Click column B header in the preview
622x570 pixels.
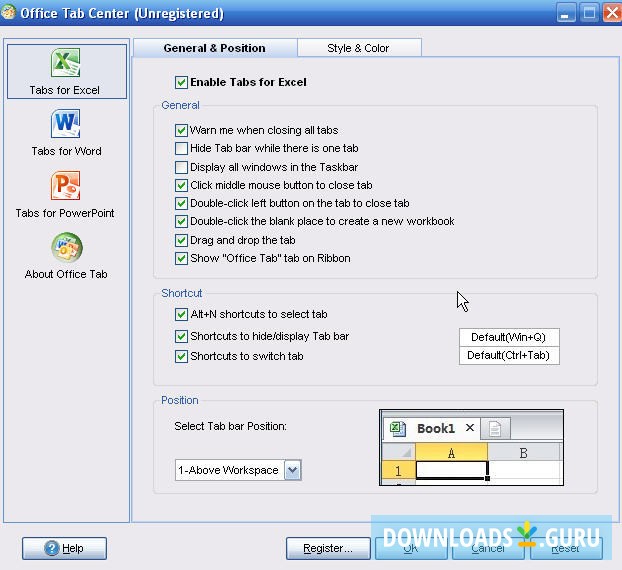(x=524, y=453)
